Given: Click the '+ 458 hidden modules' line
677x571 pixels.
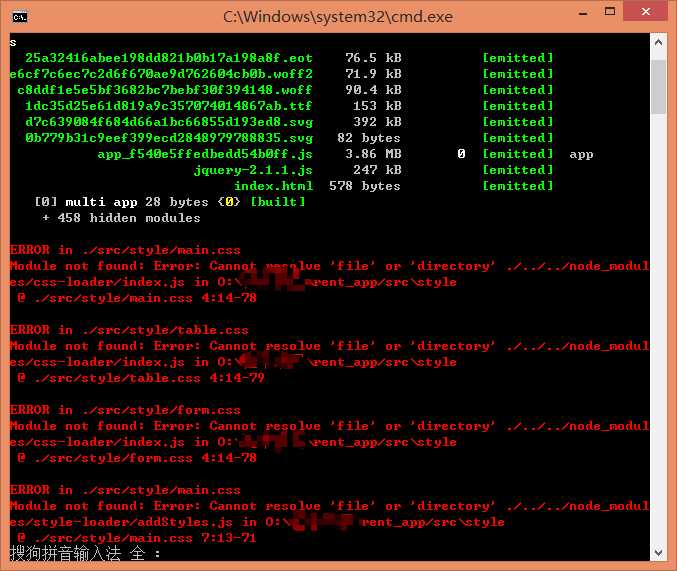Looking at the screenshot, I should click(121, 218).
